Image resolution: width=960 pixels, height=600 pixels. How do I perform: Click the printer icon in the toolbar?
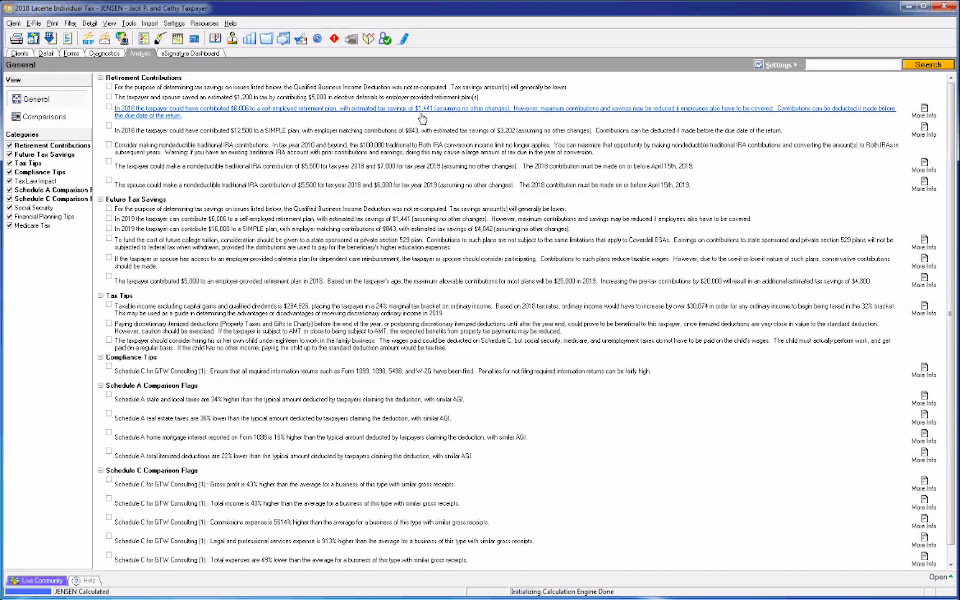[x=17, y=39]
